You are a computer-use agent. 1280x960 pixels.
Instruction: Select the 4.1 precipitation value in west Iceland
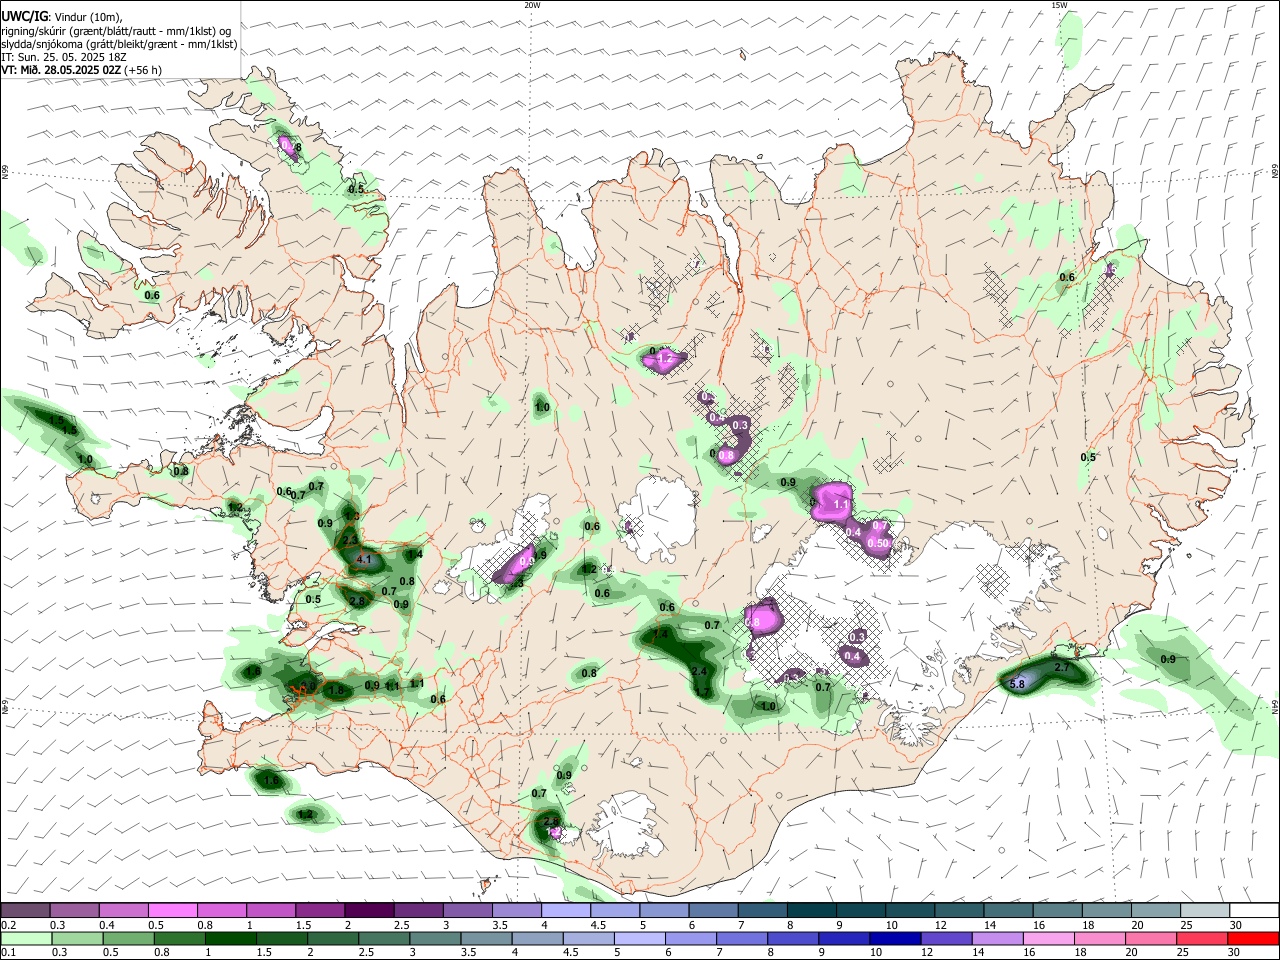pyautogui.click(x=364, y=560)
